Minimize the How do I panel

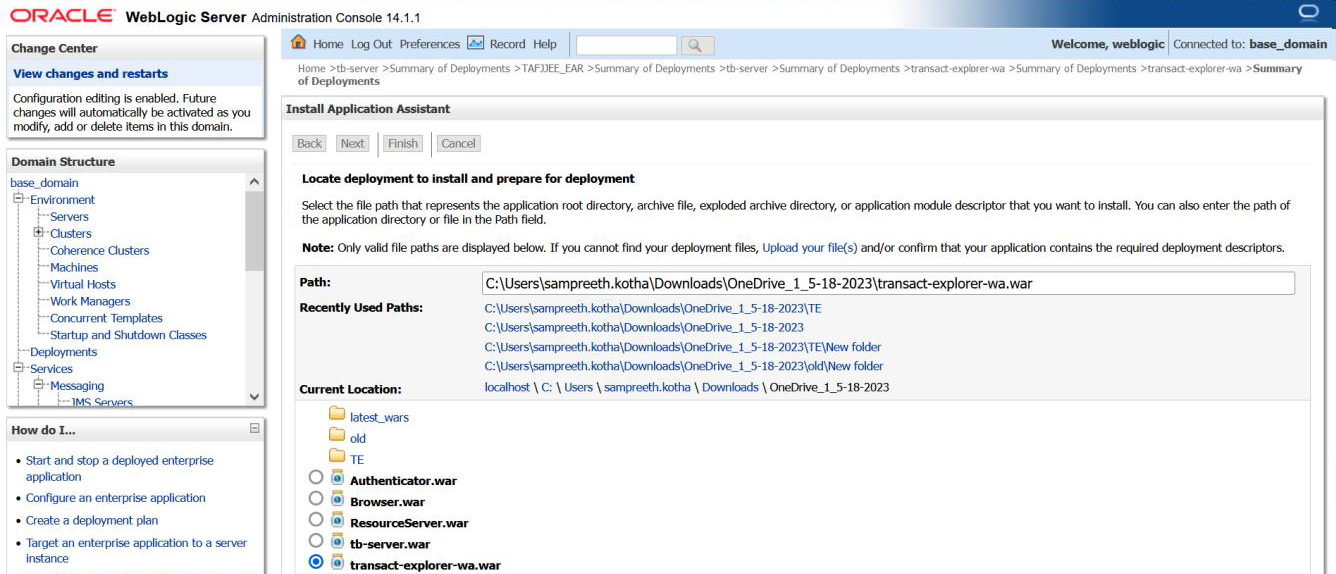coord(254,429)
